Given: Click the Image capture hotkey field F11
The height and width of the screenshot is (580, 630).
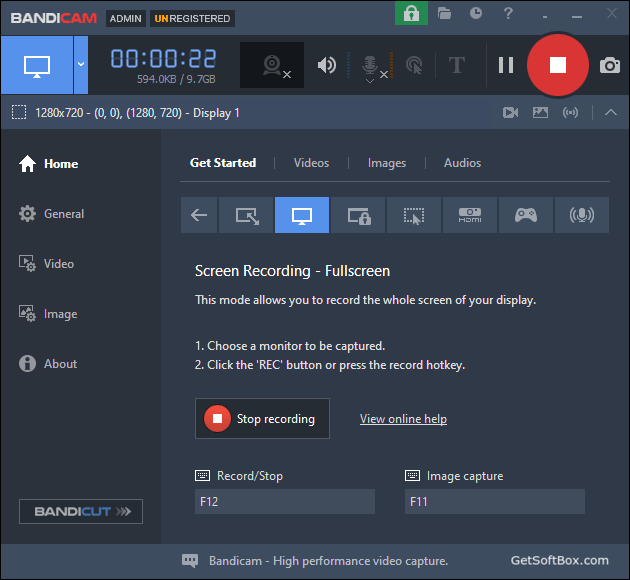Looking at the screenshot, I should [x=495, y=501].
